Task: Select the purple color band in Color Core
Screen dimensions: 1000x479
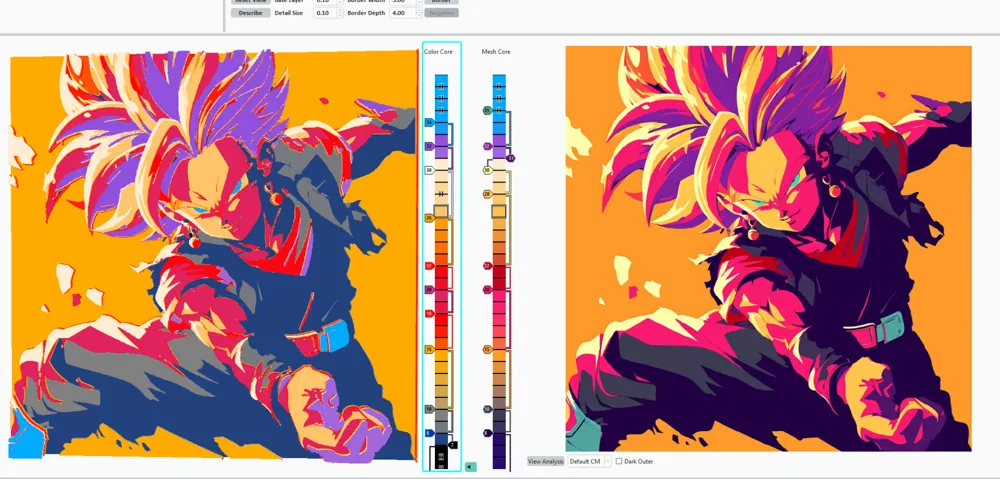Action: click(441, 147)
